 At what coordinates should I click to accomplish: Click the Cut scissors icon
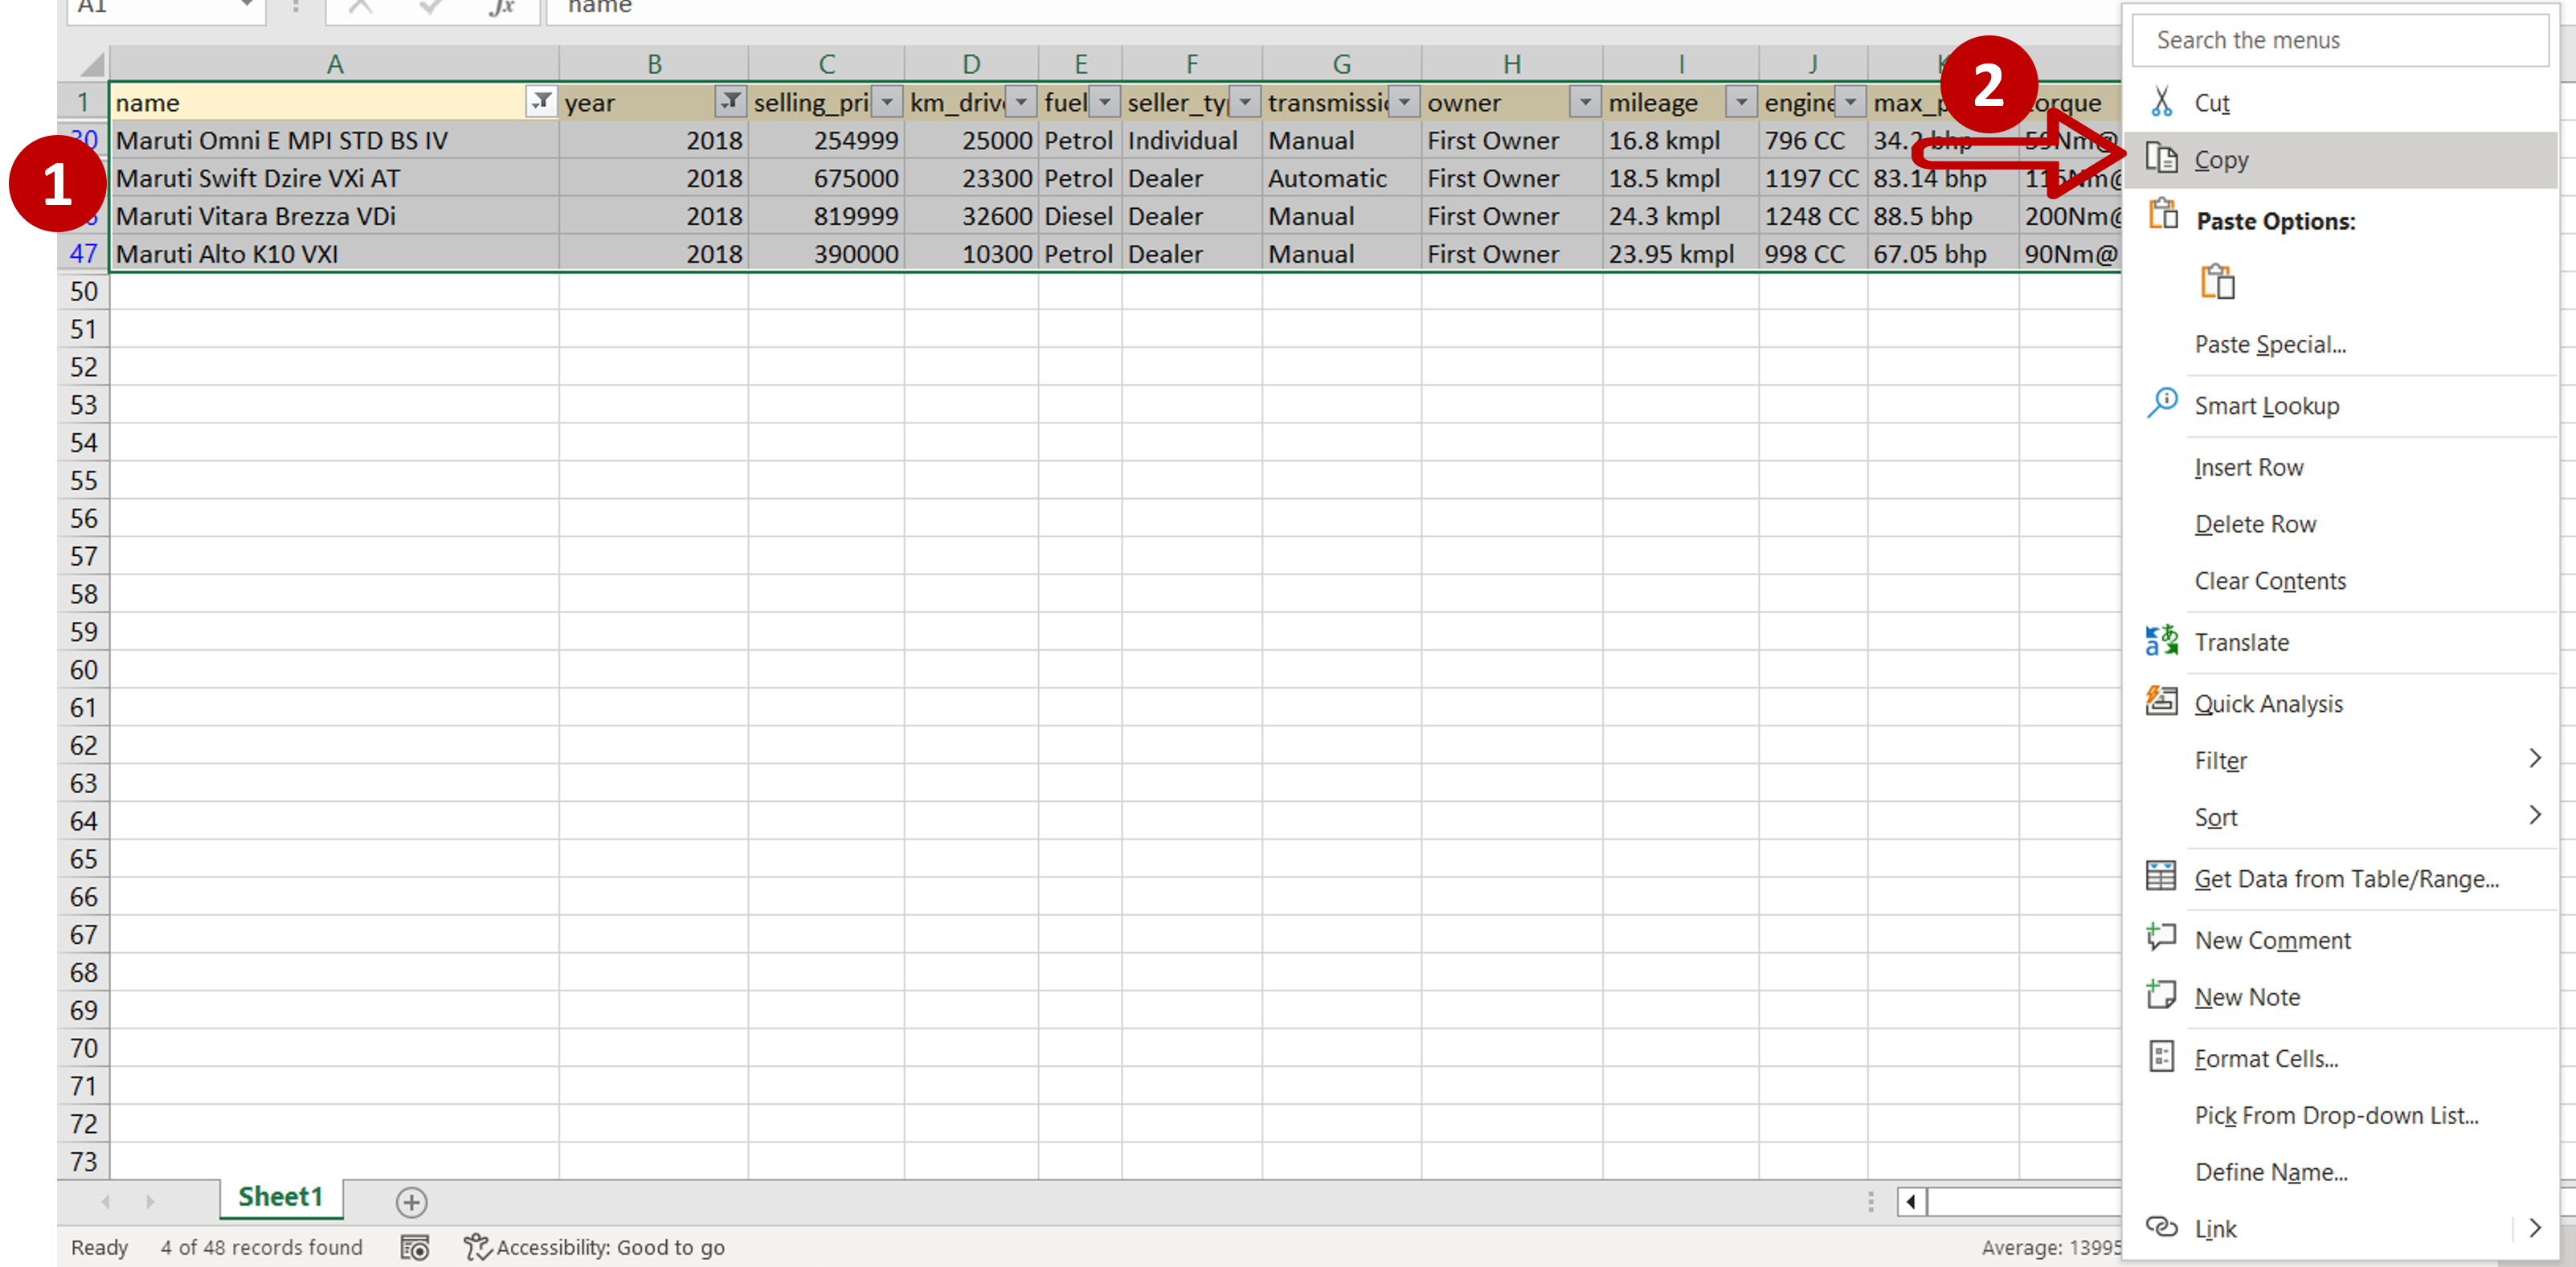[2161, 102]
